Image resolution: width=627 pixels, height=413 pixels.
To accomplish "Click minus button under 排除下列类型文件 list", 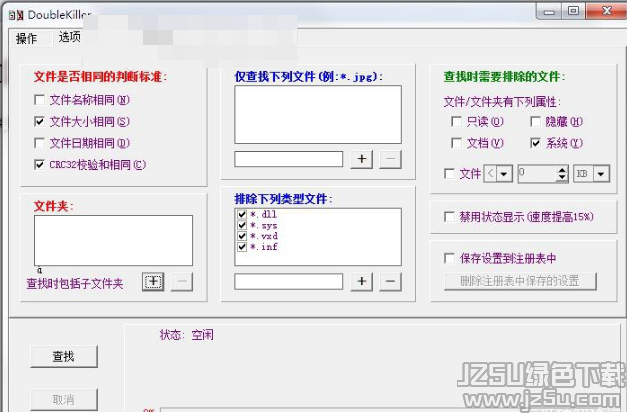I will click(390, 281).
